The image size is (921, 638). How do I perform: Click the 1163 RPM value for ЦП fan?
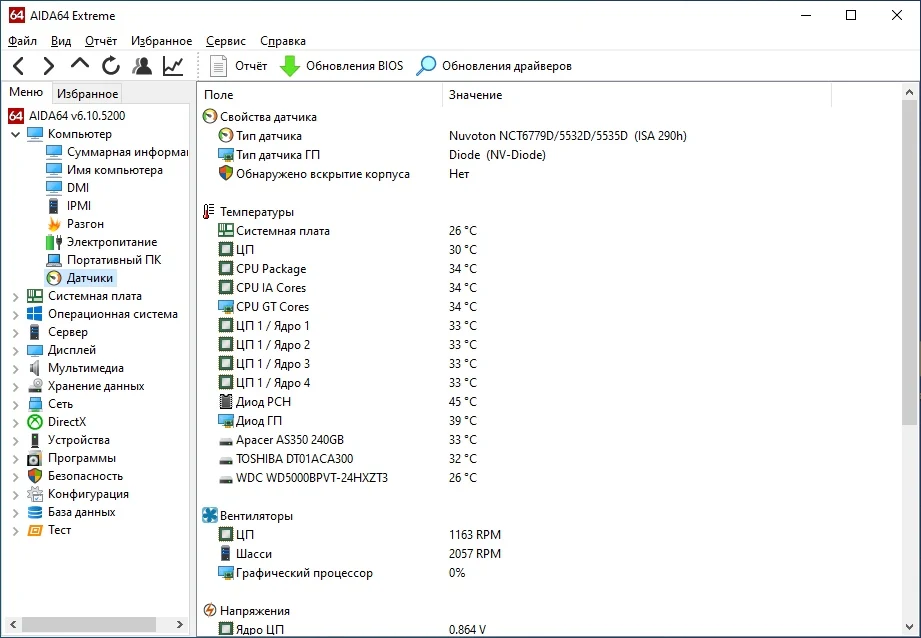pyautogui.click(x=475, y=535)
